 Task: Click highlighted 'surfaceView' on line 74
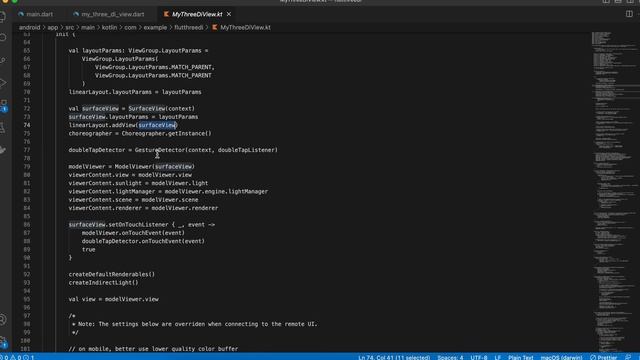(x=157, y=125)
